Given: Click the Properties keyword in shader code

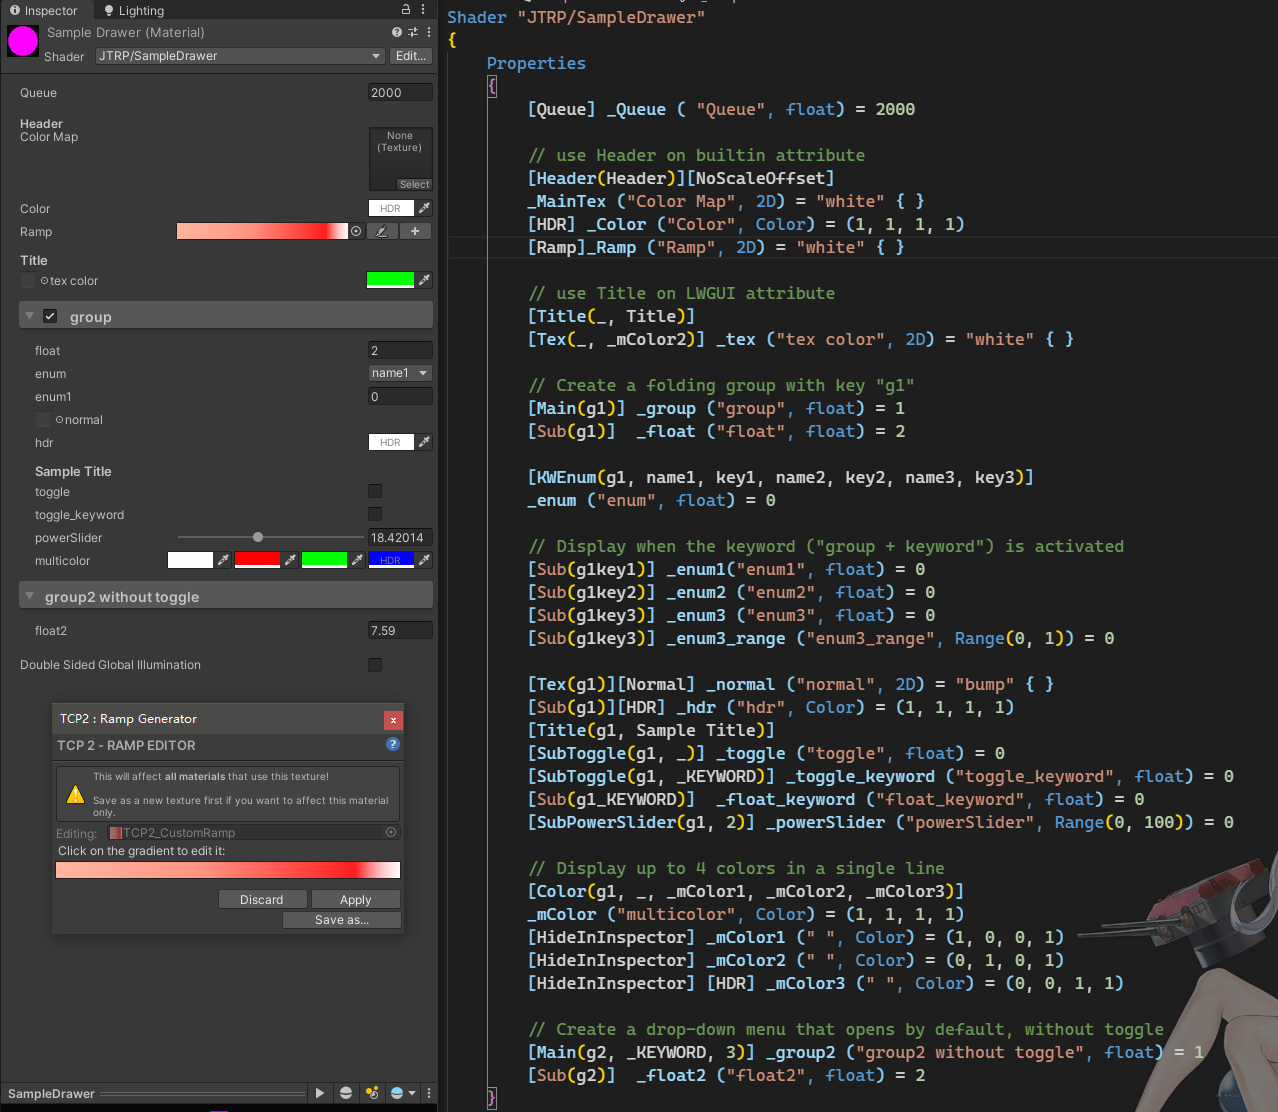Looking at the screenshot, I should [536, 63].
